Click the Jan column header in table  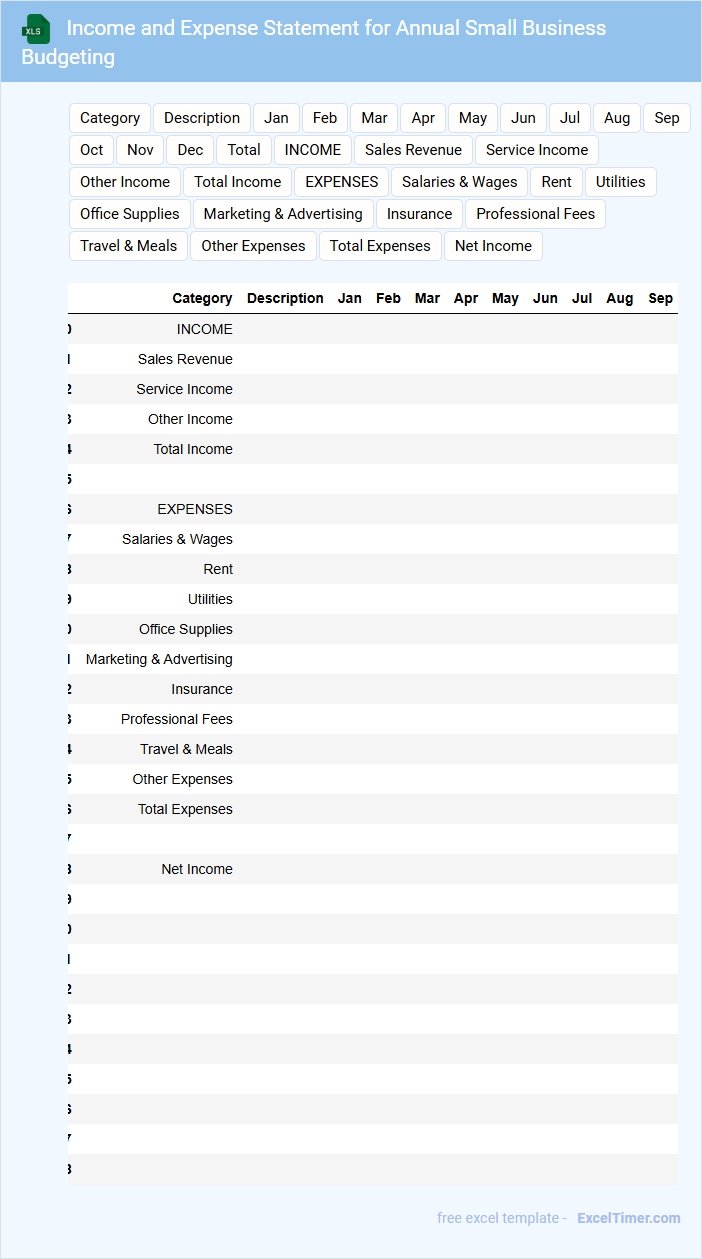[x=350, y=298]
